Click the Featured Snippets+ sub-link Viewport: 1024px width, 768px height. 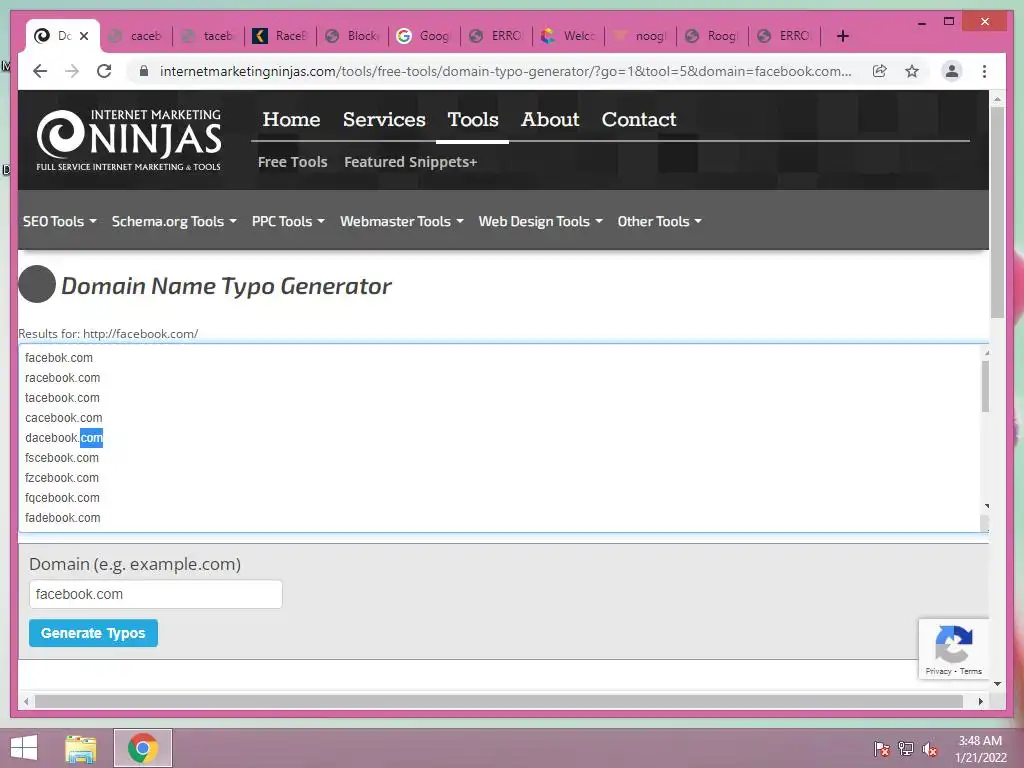(x=410, y=162)
